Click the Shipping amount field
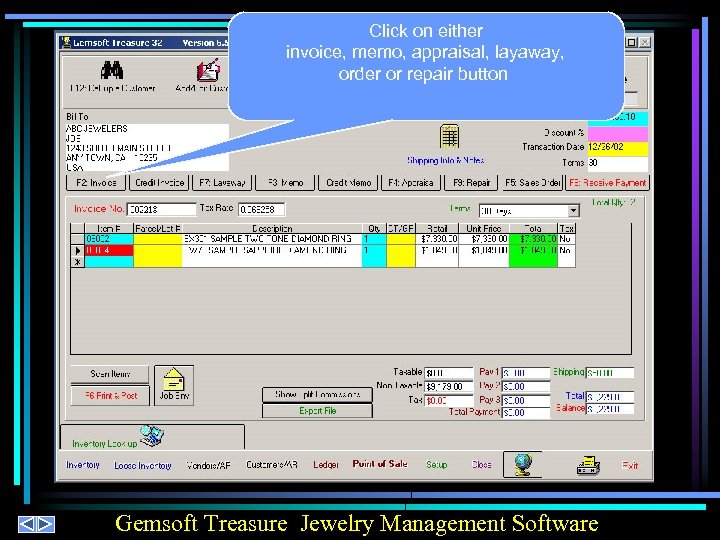 coord(610,373)
